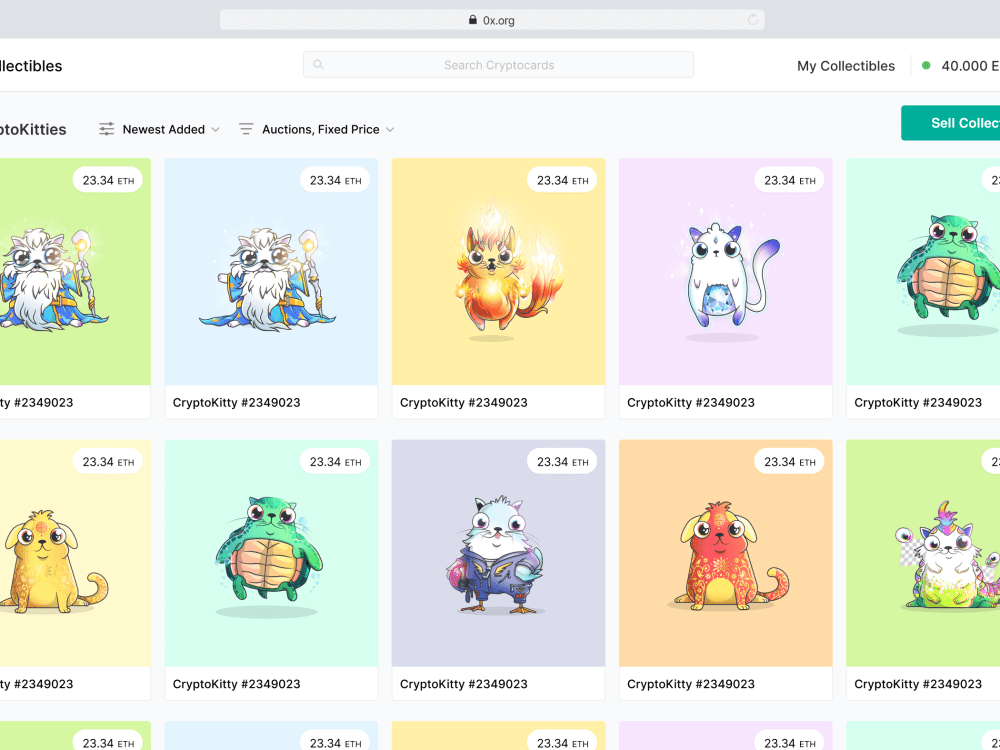Click the magnifier icon in the search box

click(318, 64)
